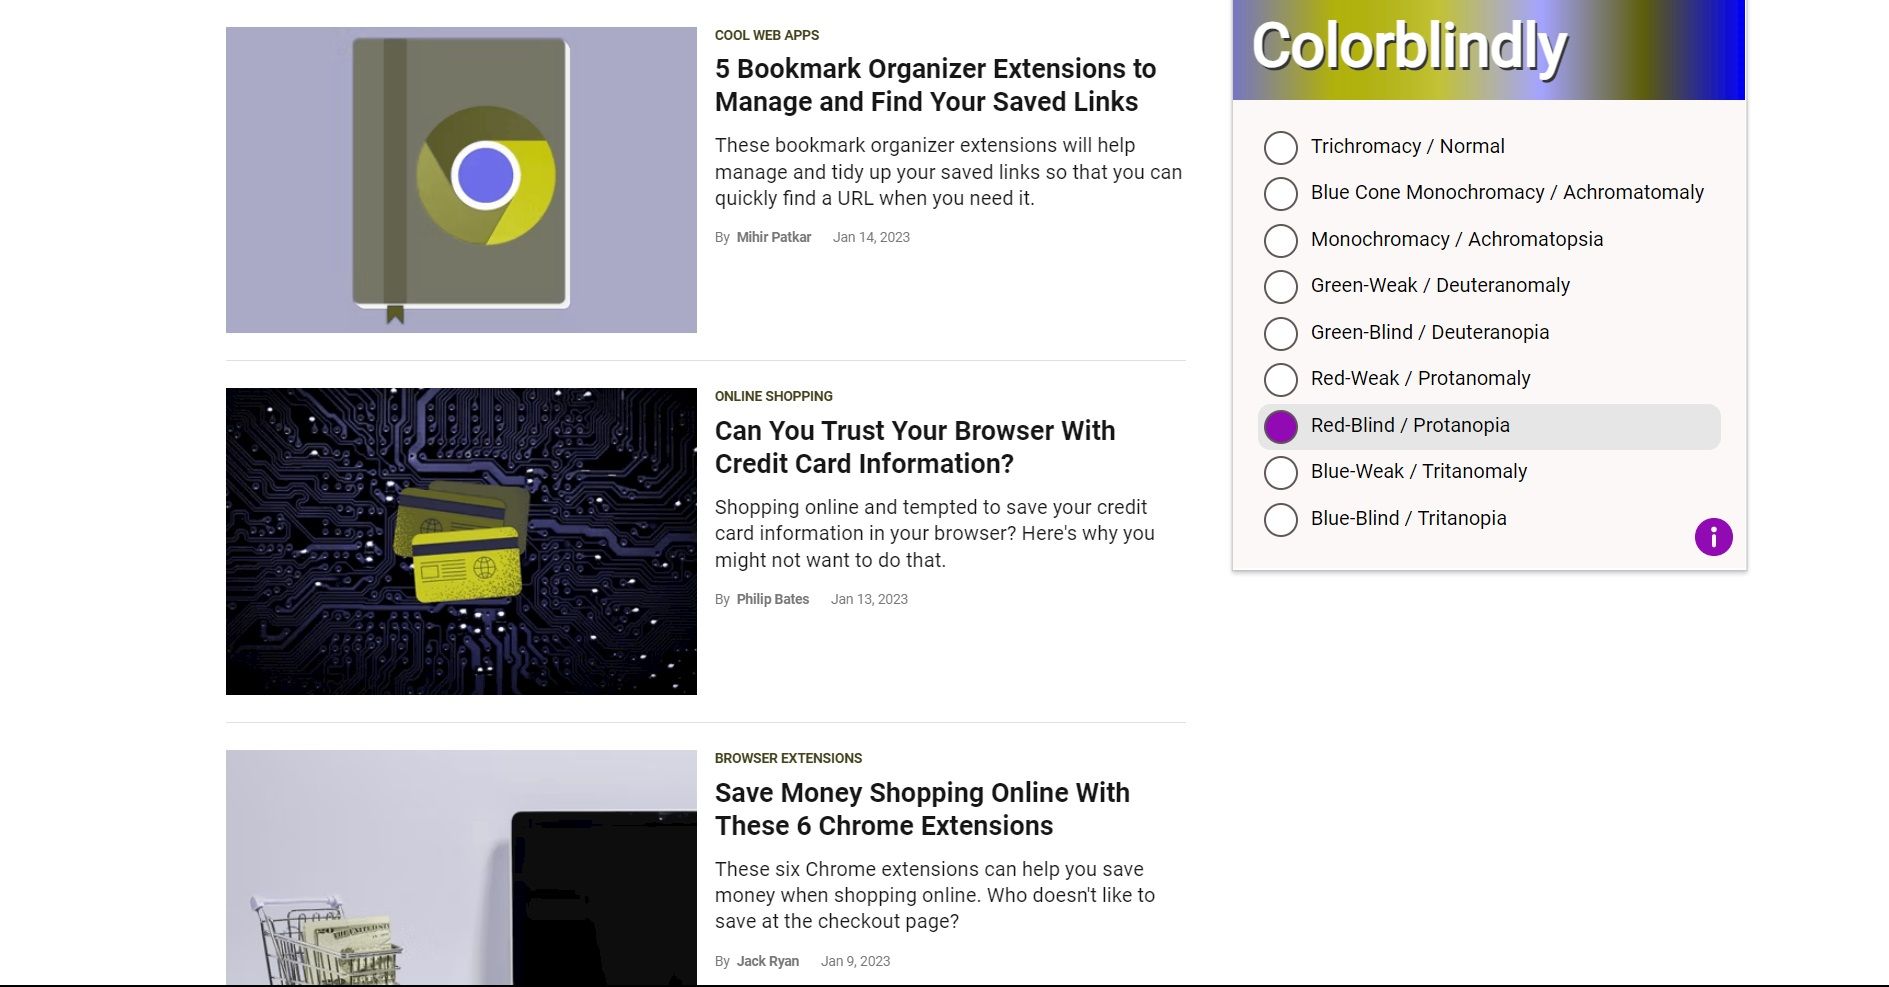Screen dimensions: 1889x987
Task: Open the Colorblindly info button
Action: [1714, 537]
